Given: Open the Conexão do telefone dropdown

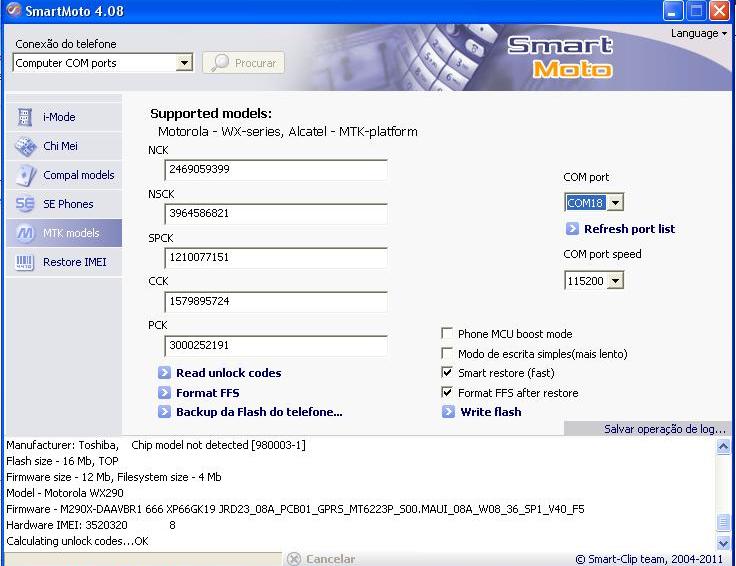Looking at the screenshot, I should pyautogui.click(x=184, y=63).
